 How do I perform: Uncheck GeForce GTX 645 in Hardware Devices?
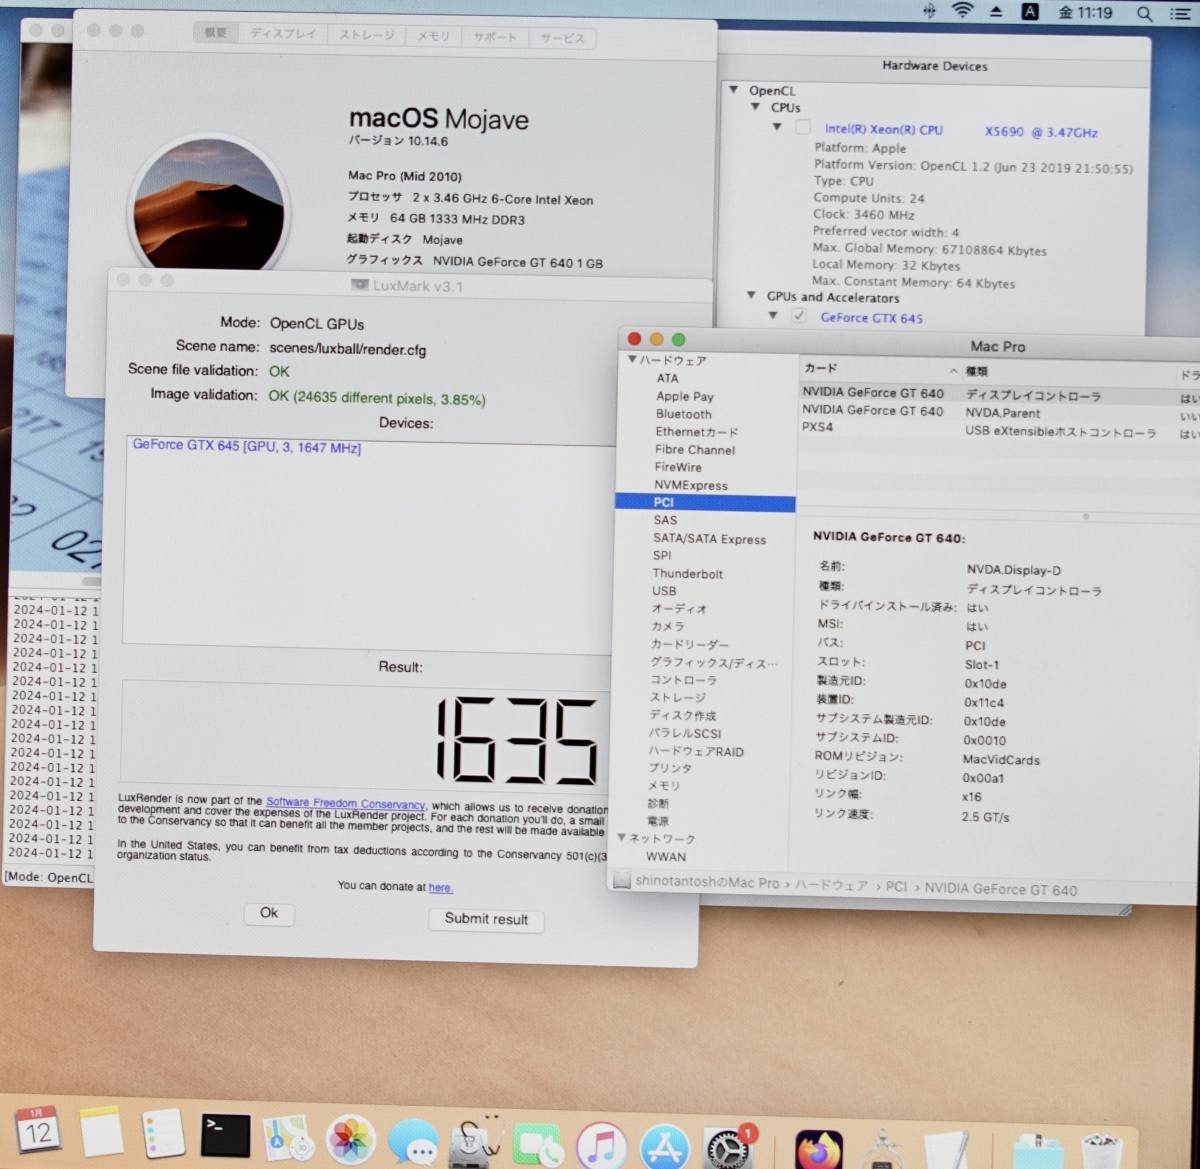pyautogui.click(x=799, y=315)
